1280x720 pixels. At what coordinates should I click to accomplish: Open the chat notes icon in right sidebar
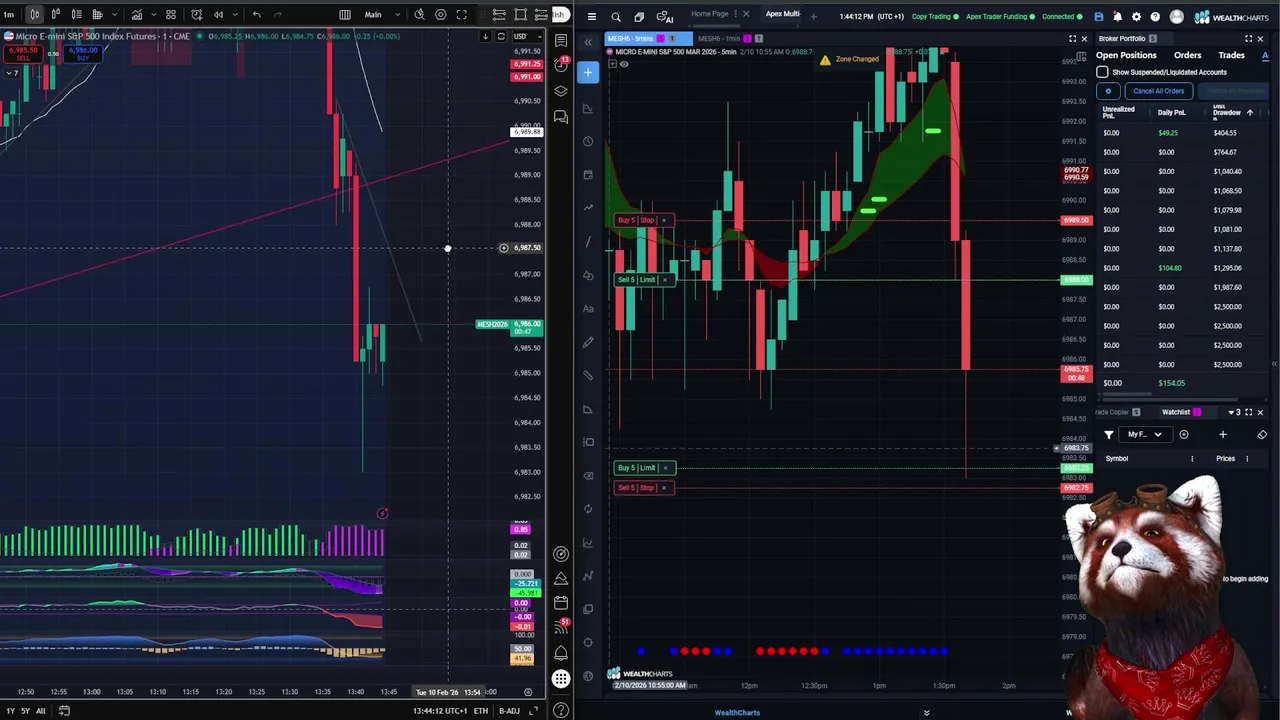click(x=561, y=117)
